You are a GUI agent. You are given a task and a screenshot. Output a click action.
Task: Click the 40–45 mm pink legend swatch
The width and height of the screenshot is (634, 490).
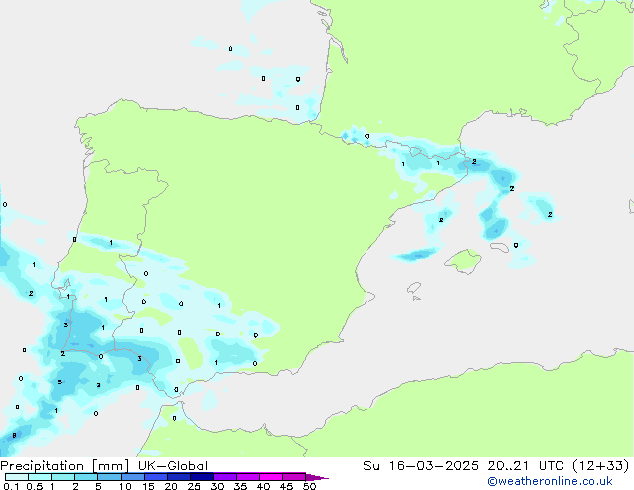point(271,477)
